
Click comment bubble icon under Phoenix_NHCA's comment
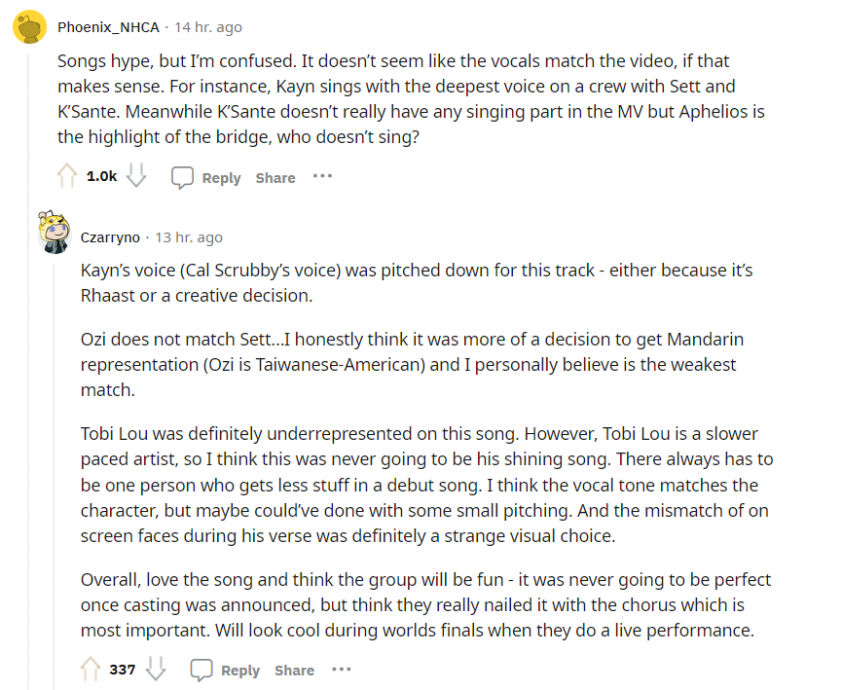[182, 177]
